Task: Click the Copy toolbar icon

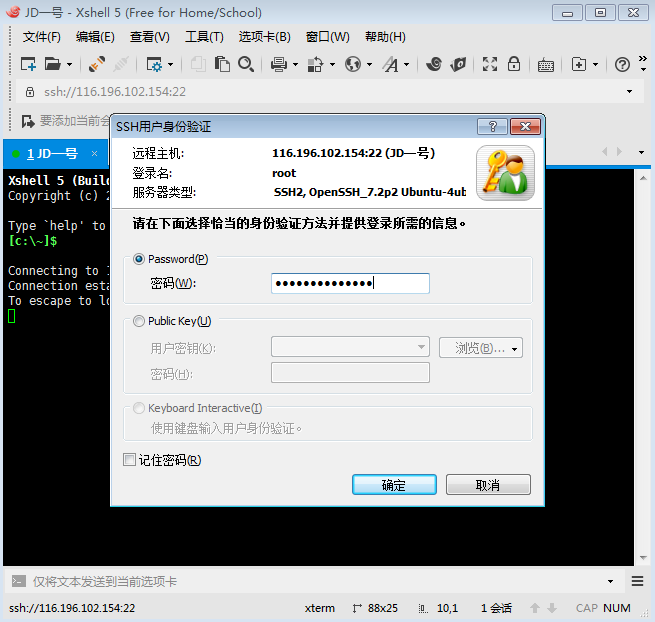Action: [x=198, y=64]
